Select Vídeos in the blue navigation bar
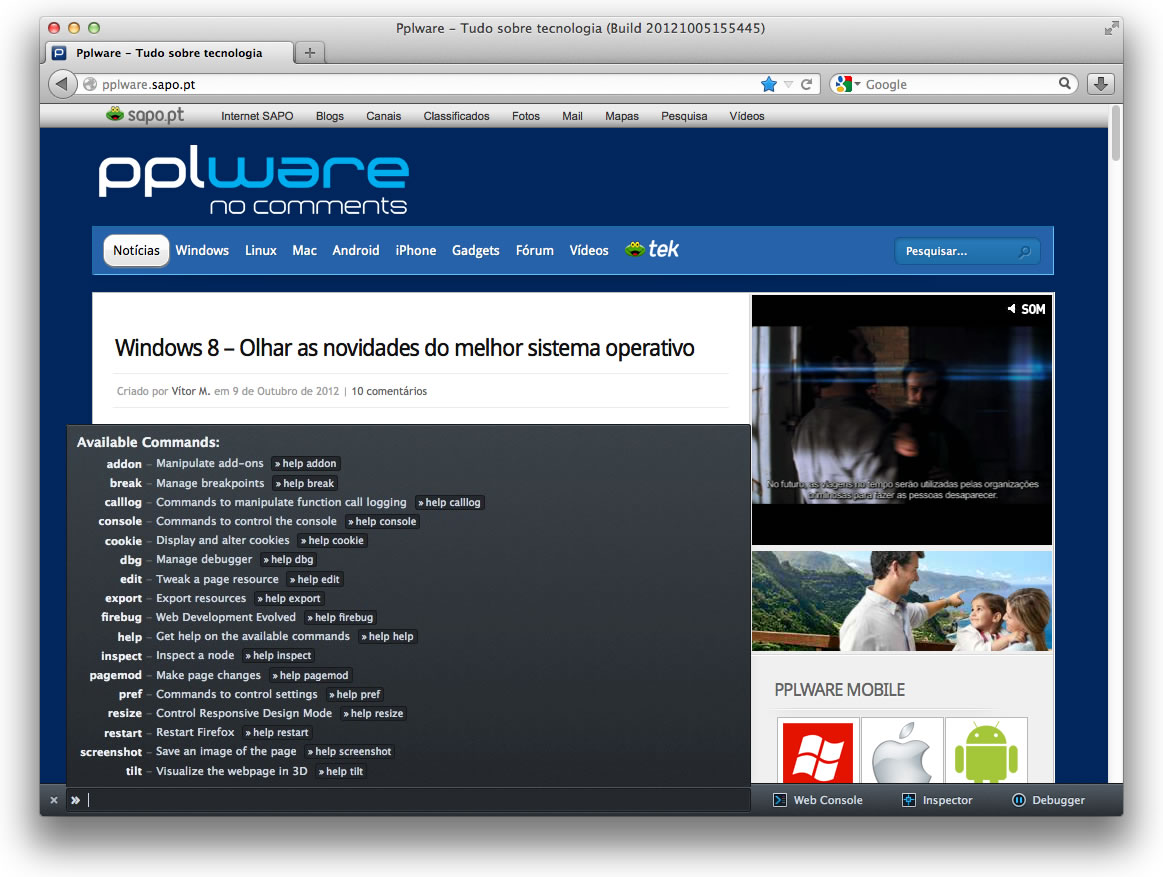The image size is (1163, 877). coord(588,251)
